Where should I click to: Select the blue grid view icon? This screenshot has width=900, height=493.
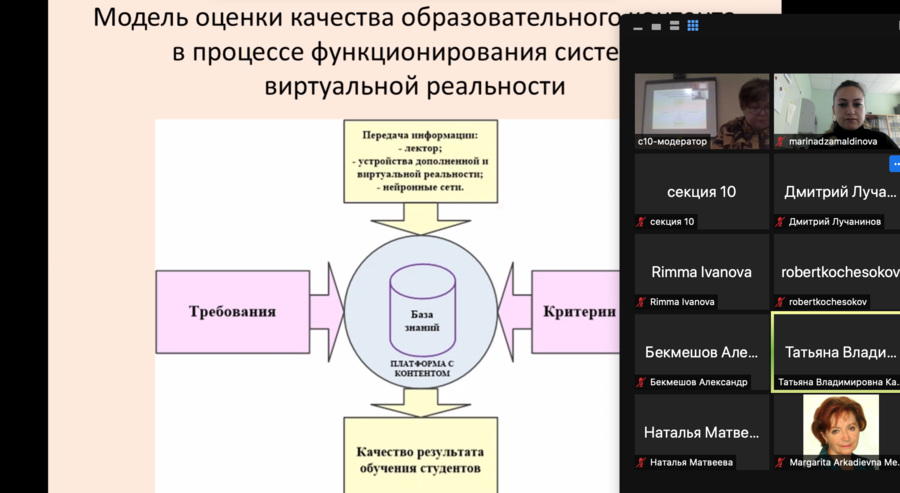pos(692,26)
